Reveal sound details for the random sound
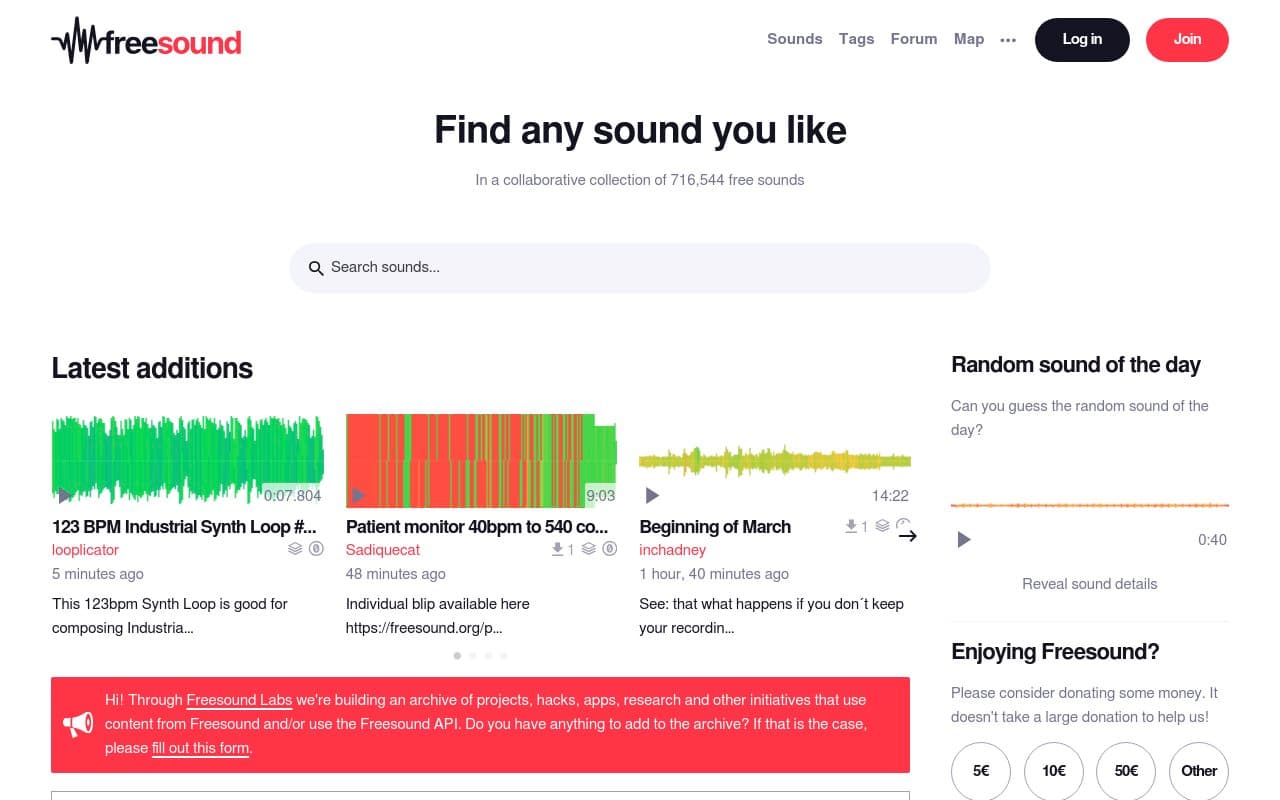 (x=1089, y=584)
